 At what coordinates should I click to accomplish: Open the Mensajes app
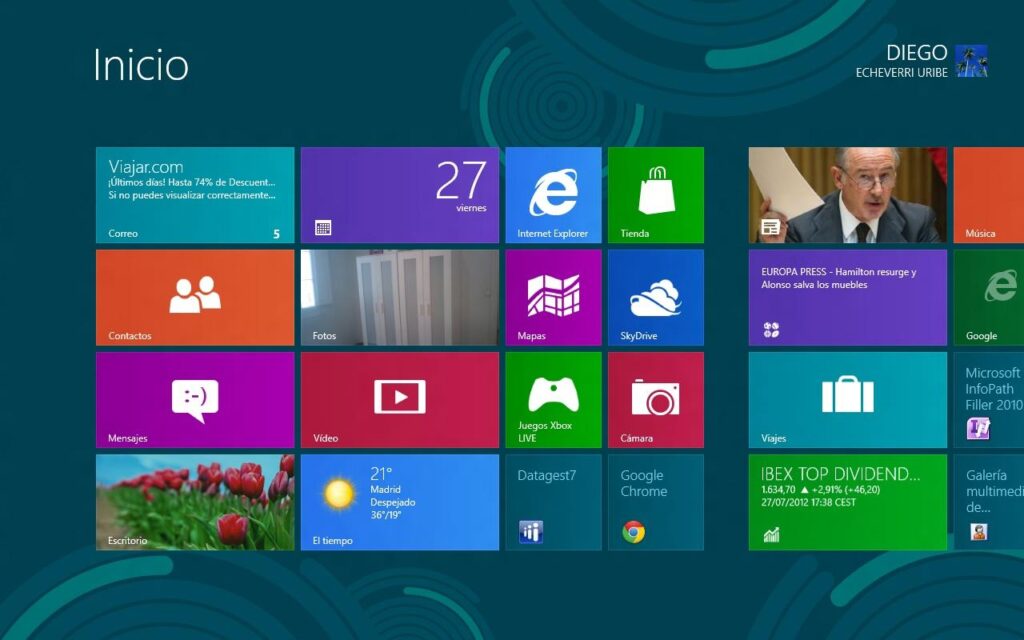tap(193, 399)
